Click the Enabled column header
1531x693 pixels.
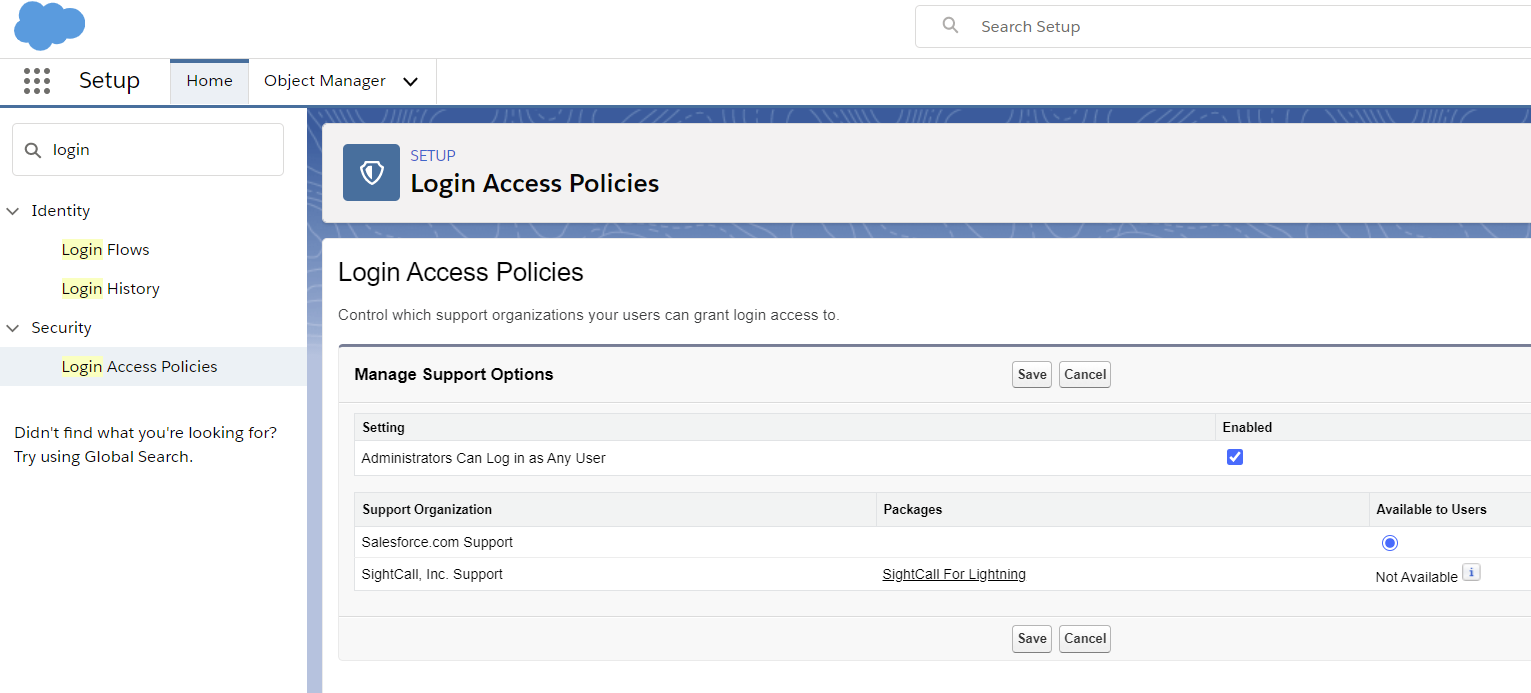1247,428
